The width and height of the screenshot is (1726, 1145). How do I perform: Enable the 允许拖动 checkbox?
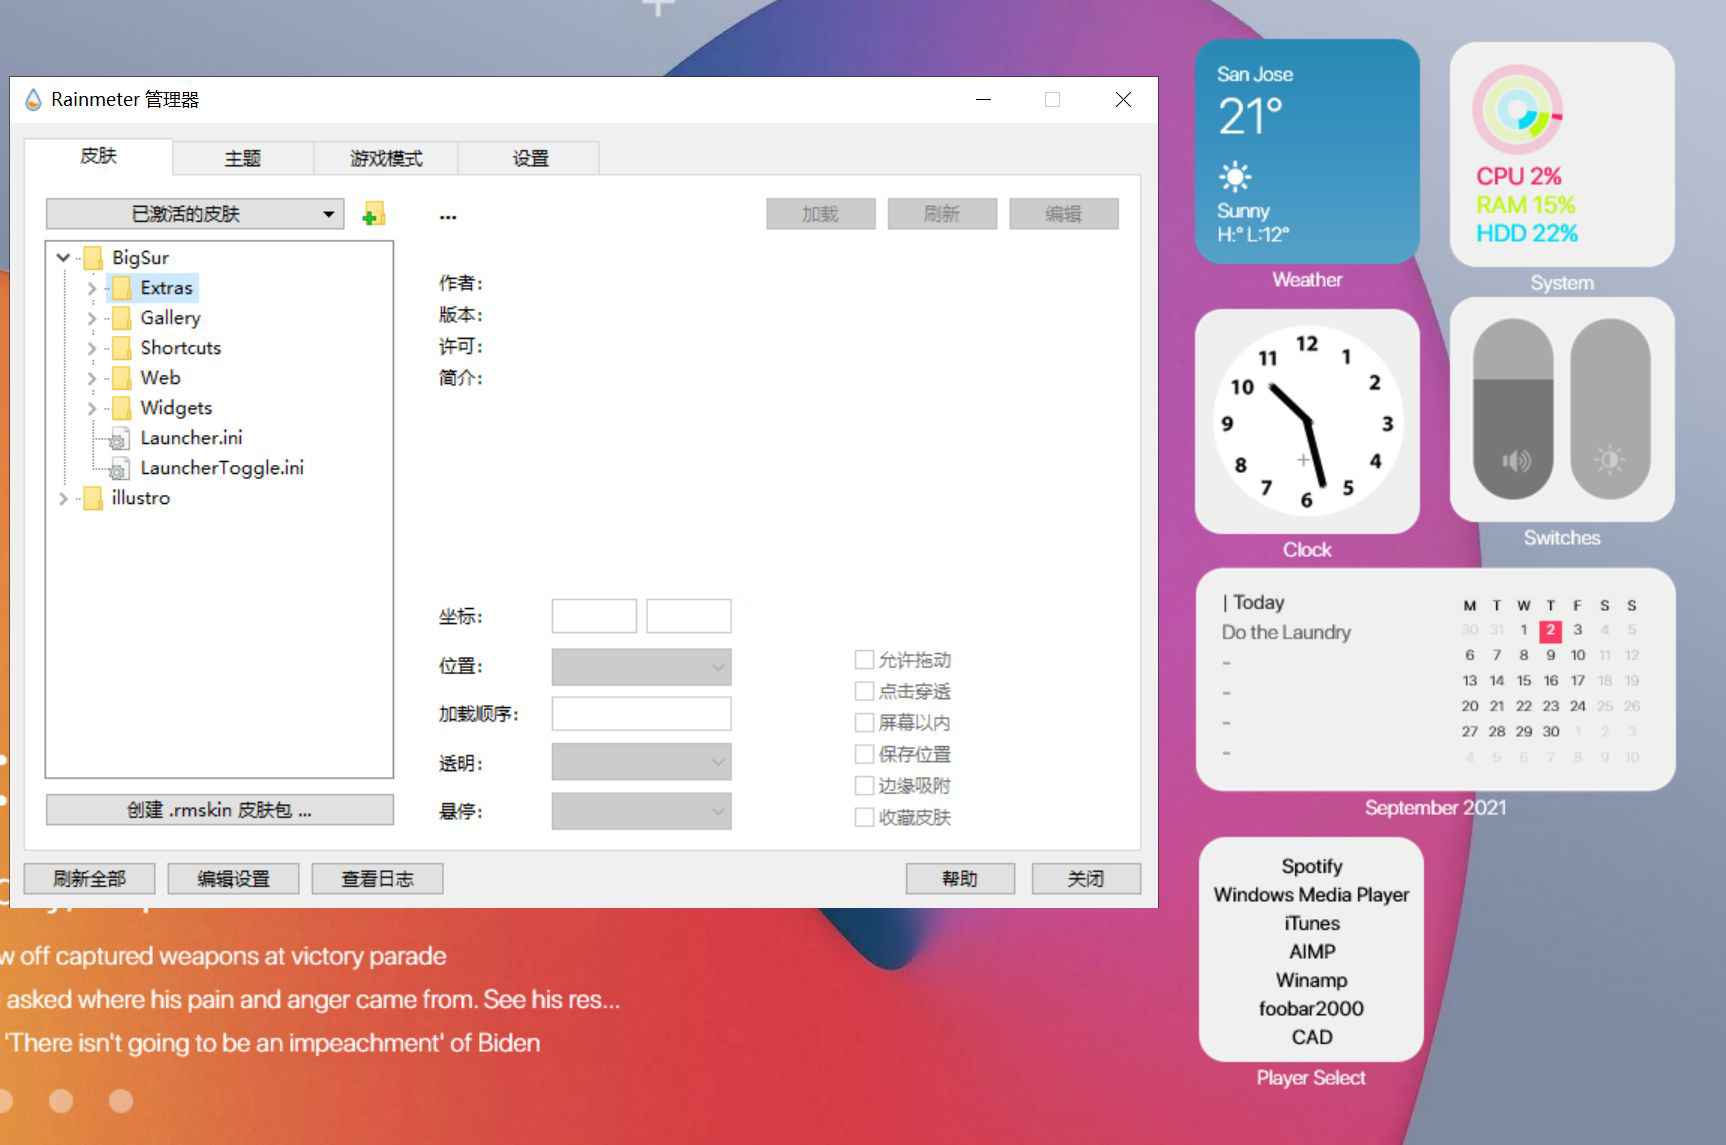point(864,659)
